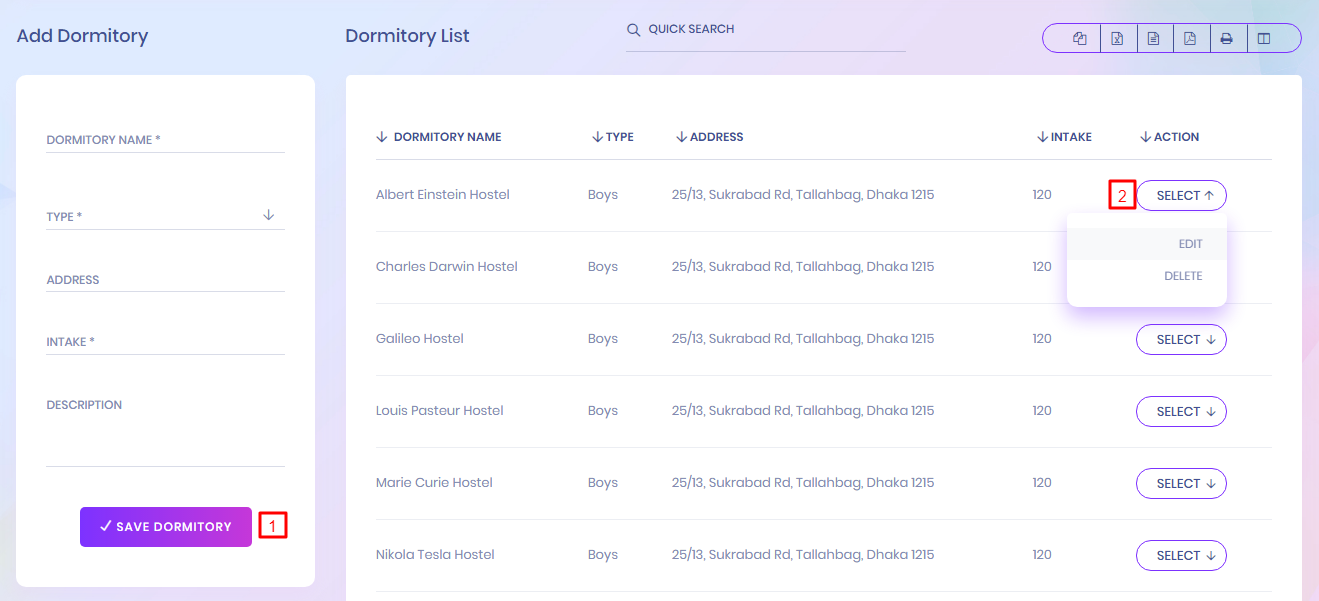Image resolution: width=1319 pixels, height=601 pixels.
Task: Print the dormitory list
Action: pos(1226,39)
